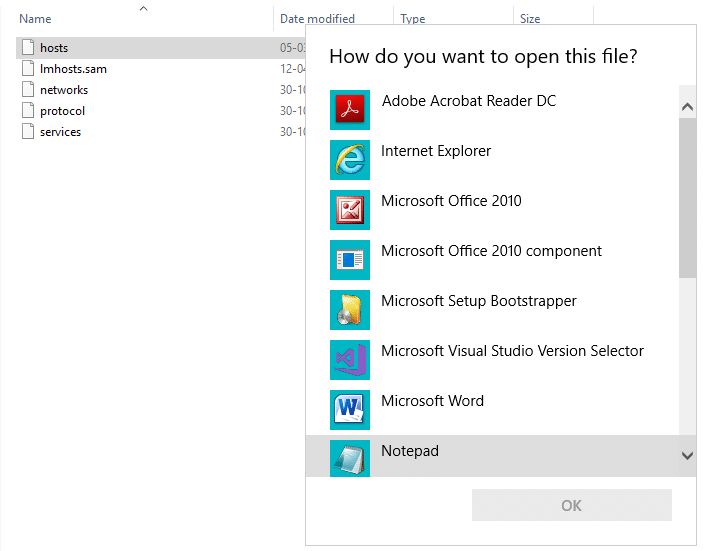Click the Notepad app icon
The width and height of the screenshot is (706, 551).
click(350, 458)
